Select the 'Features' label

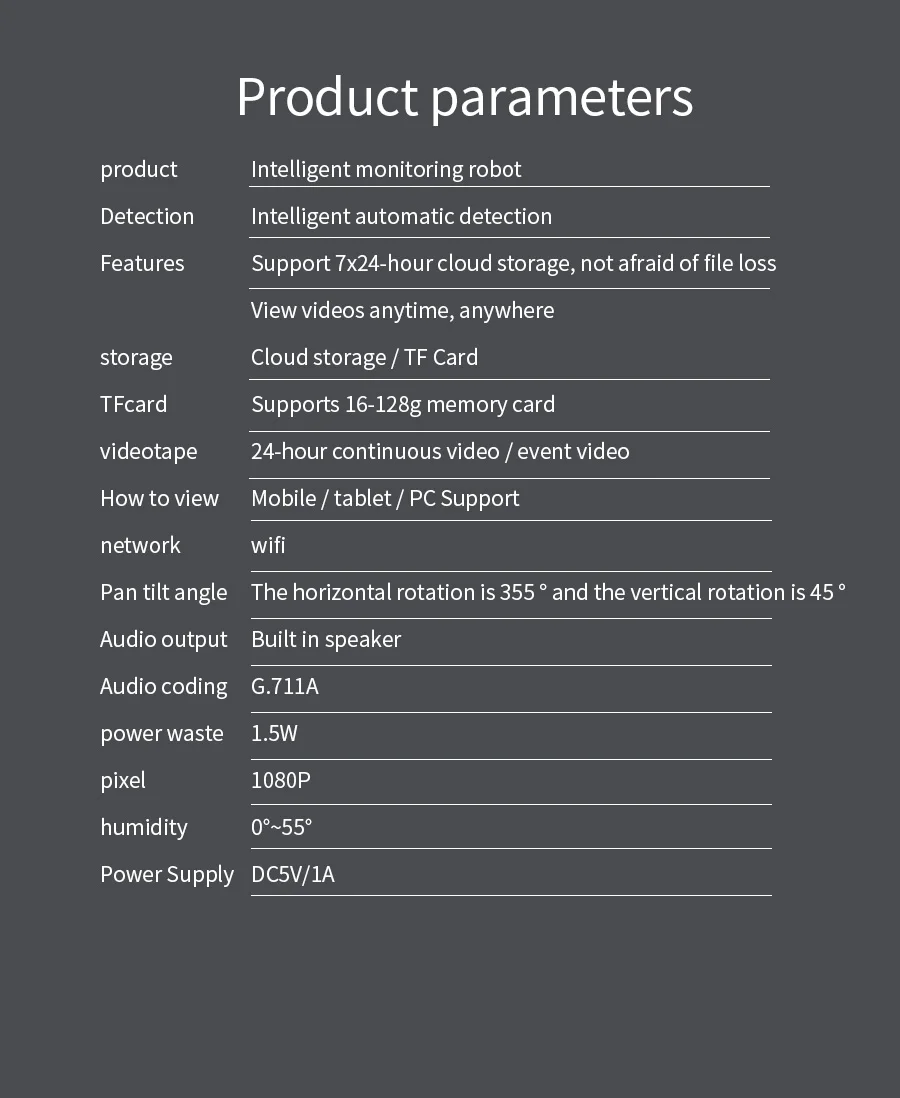point(142,263)
